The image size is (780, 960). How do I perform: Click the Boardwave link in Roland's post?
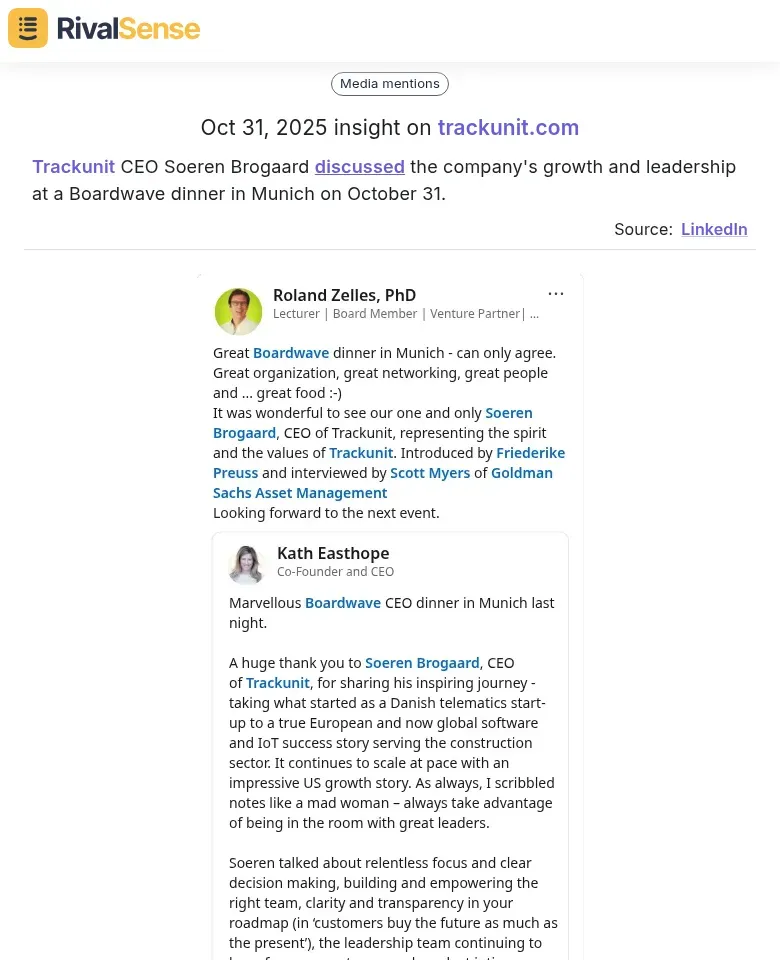pyautogui.click(x=291, y=353)
